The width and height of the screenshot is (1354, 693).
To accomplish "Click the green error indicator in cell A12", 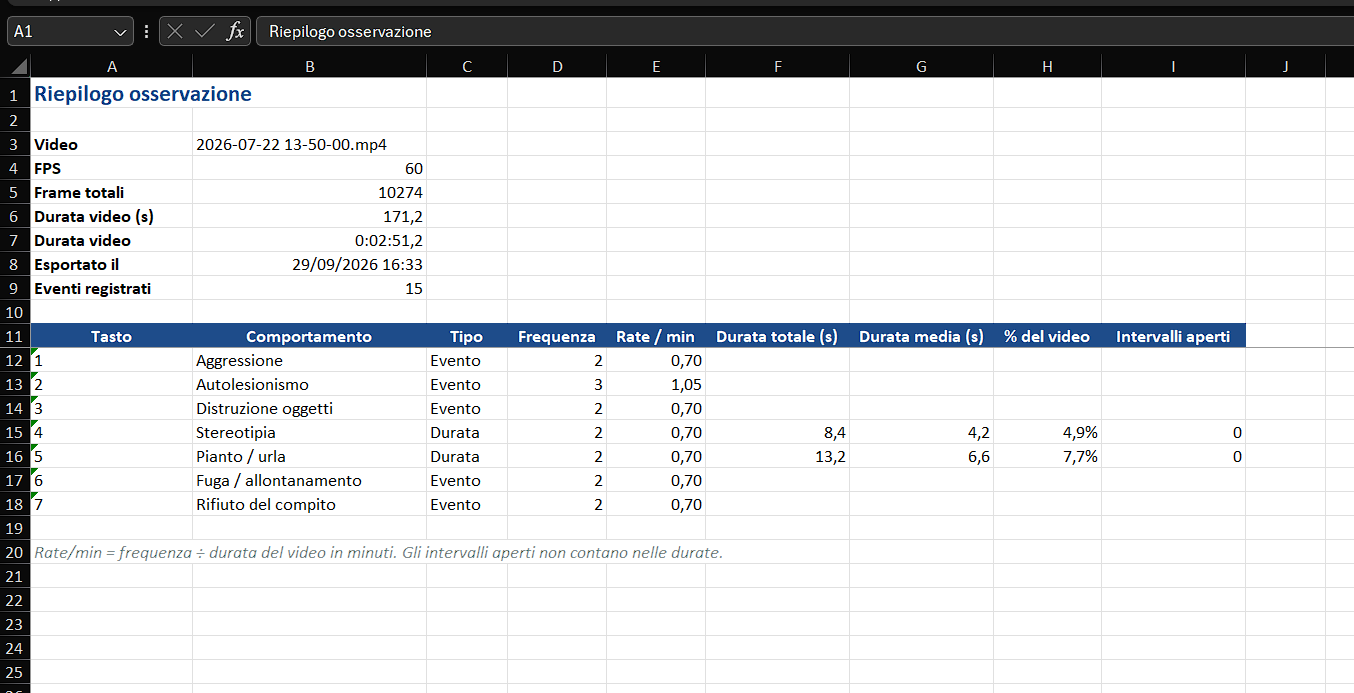I will (35, 352).
